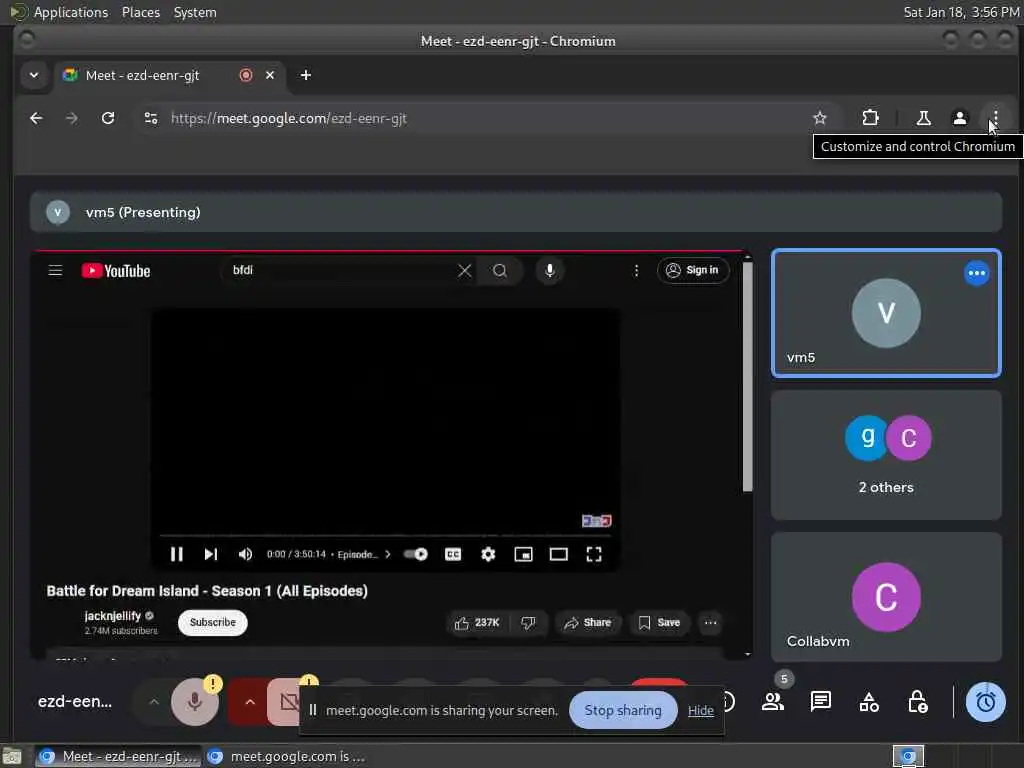This screenshot has width=1024, height=768.
Task: Open the Customize and control Chromium menu
Action: (995, 118)
